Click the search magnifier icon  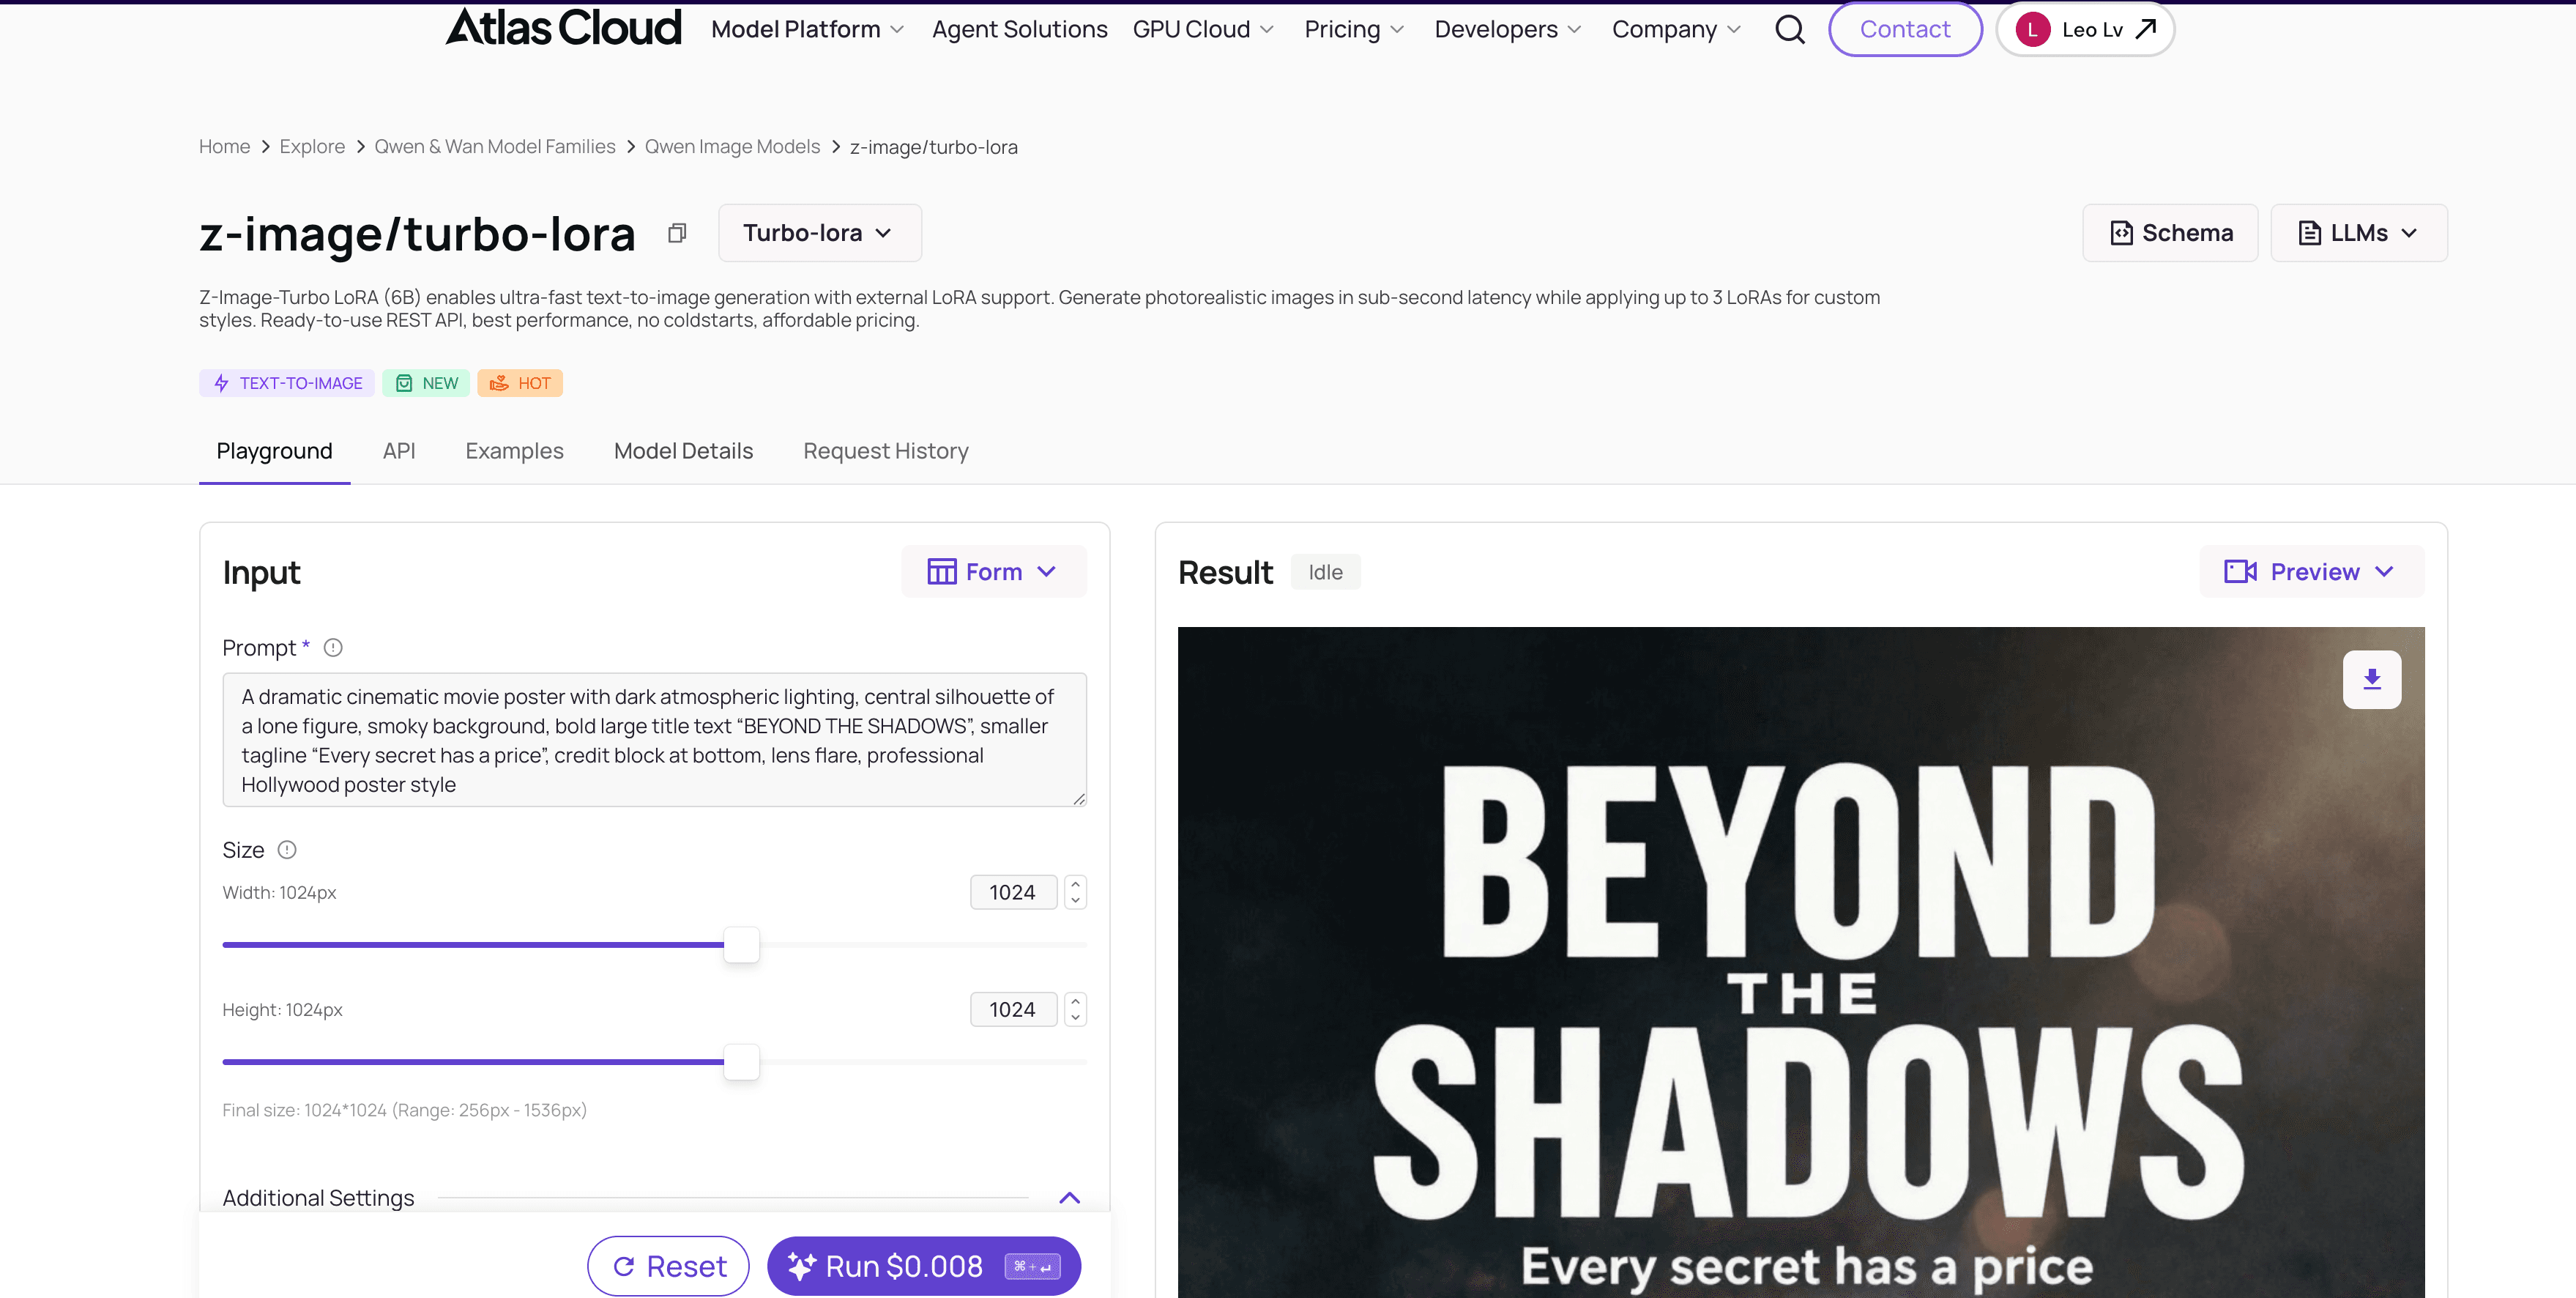tap(1789, 30)
